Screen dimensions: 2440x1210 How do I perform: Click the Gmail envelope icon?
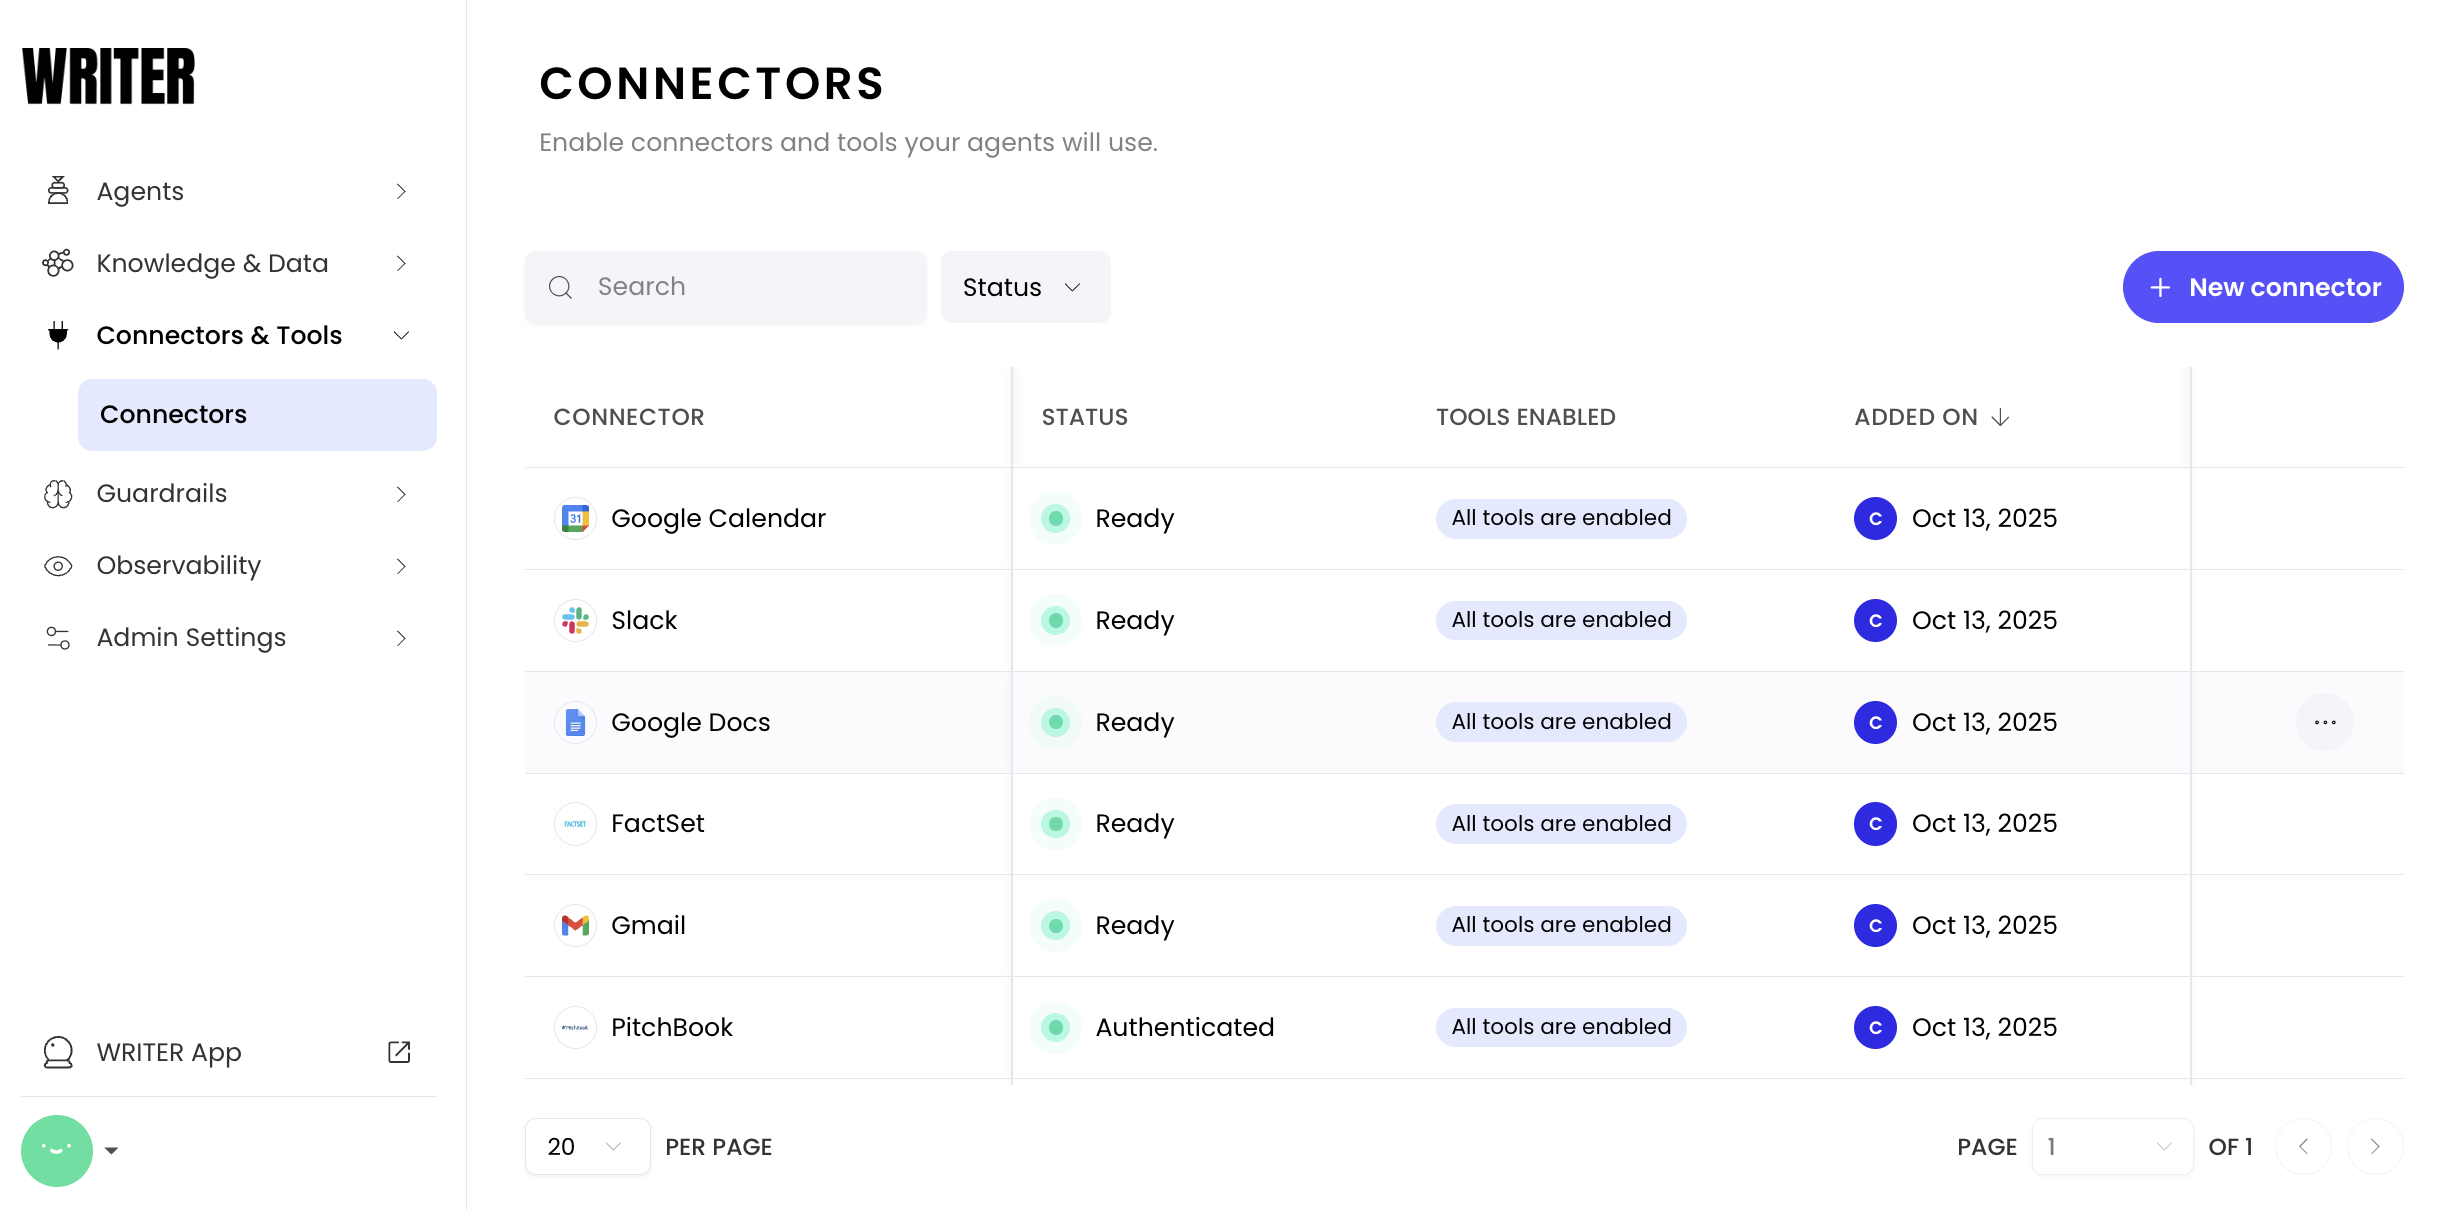tap(575, 925)
